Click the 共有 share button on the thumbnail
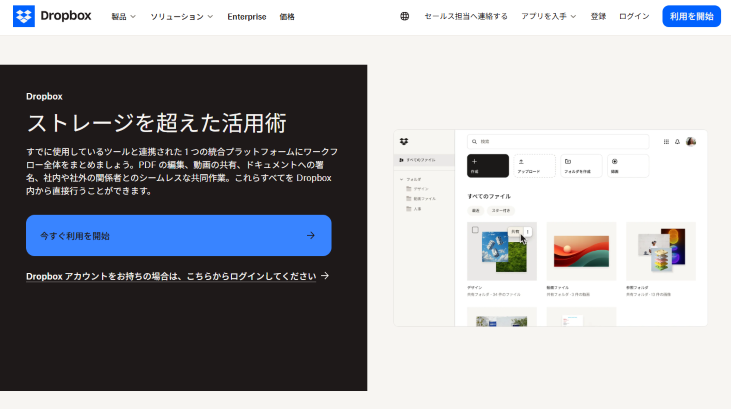This screenshot has height=409, width=731. (x=515, y=232)
